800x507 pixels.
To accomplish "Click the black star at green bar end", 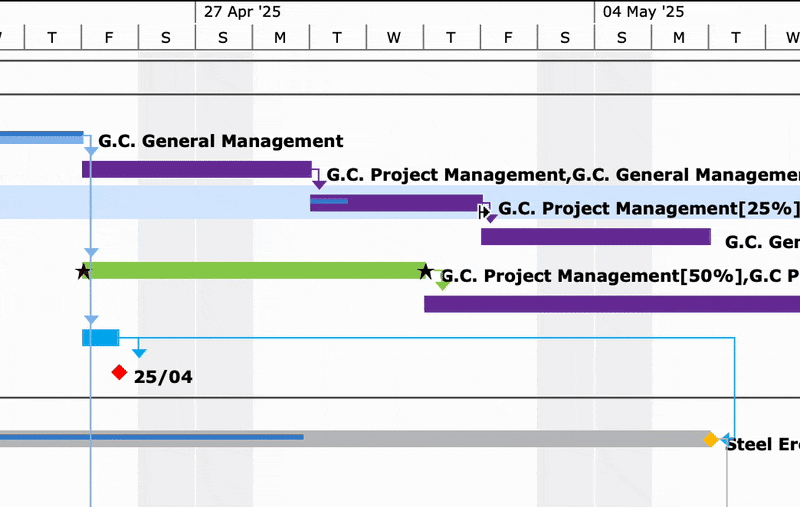I will [425, 271].
